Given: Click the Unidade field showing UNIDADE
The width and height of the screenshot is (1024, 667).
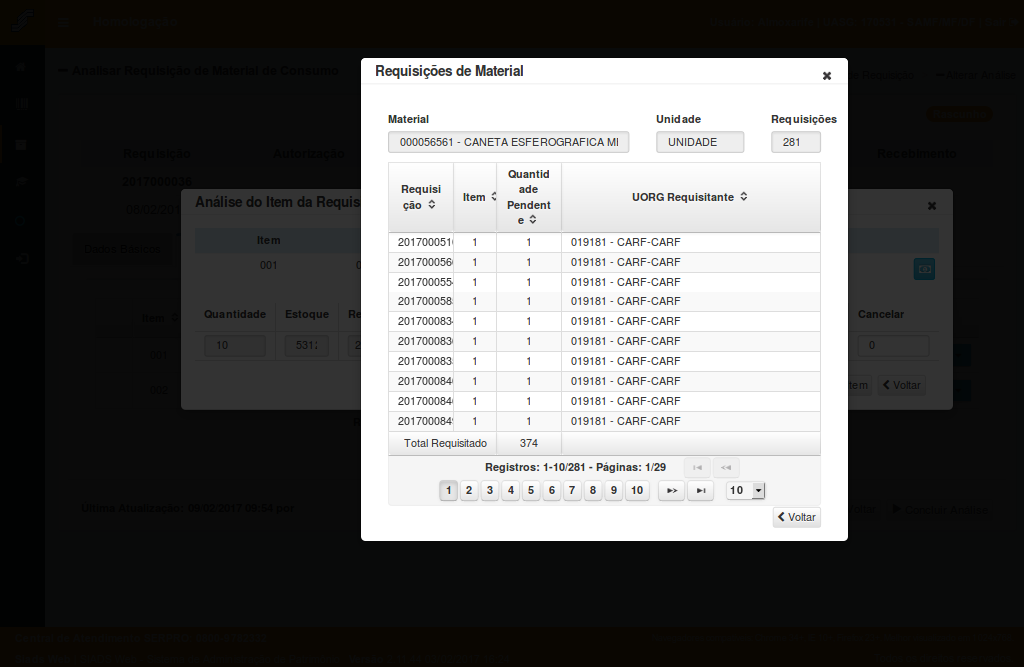Looking at the screenshot, I should point(700,142).
